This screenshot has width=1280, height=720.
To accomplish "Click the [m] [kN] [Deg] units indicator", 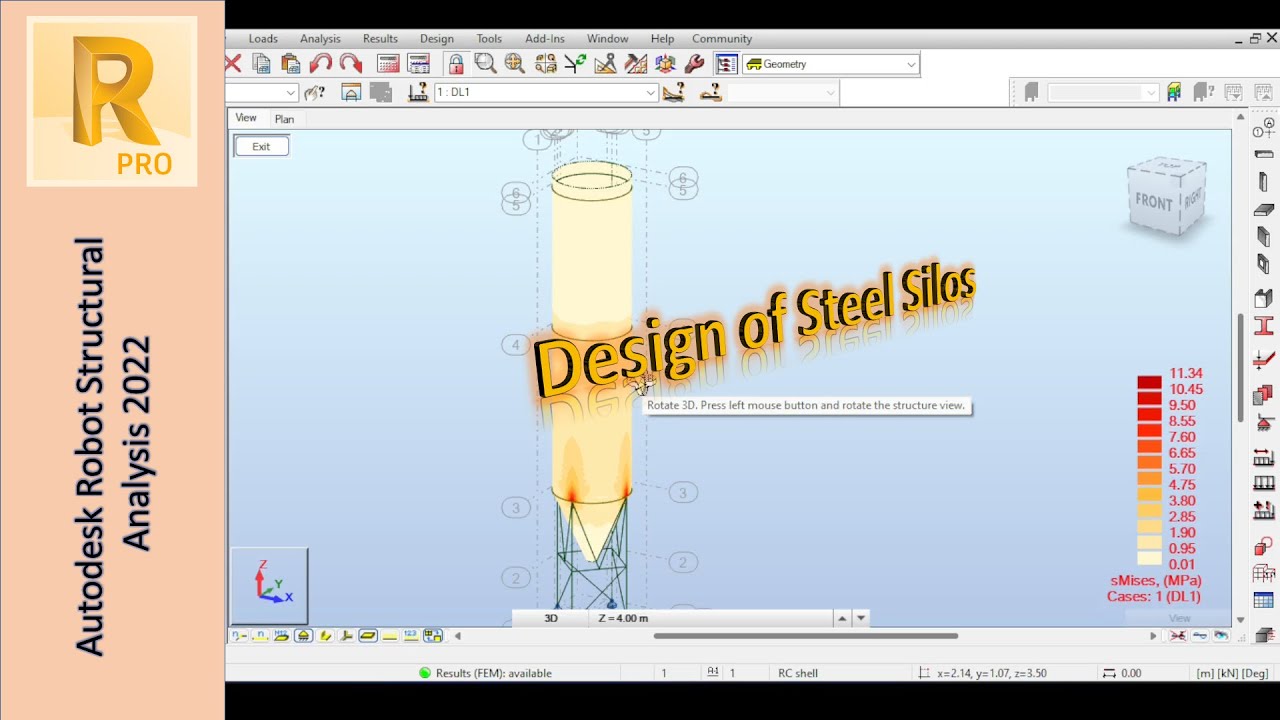I will point(1232,673).
